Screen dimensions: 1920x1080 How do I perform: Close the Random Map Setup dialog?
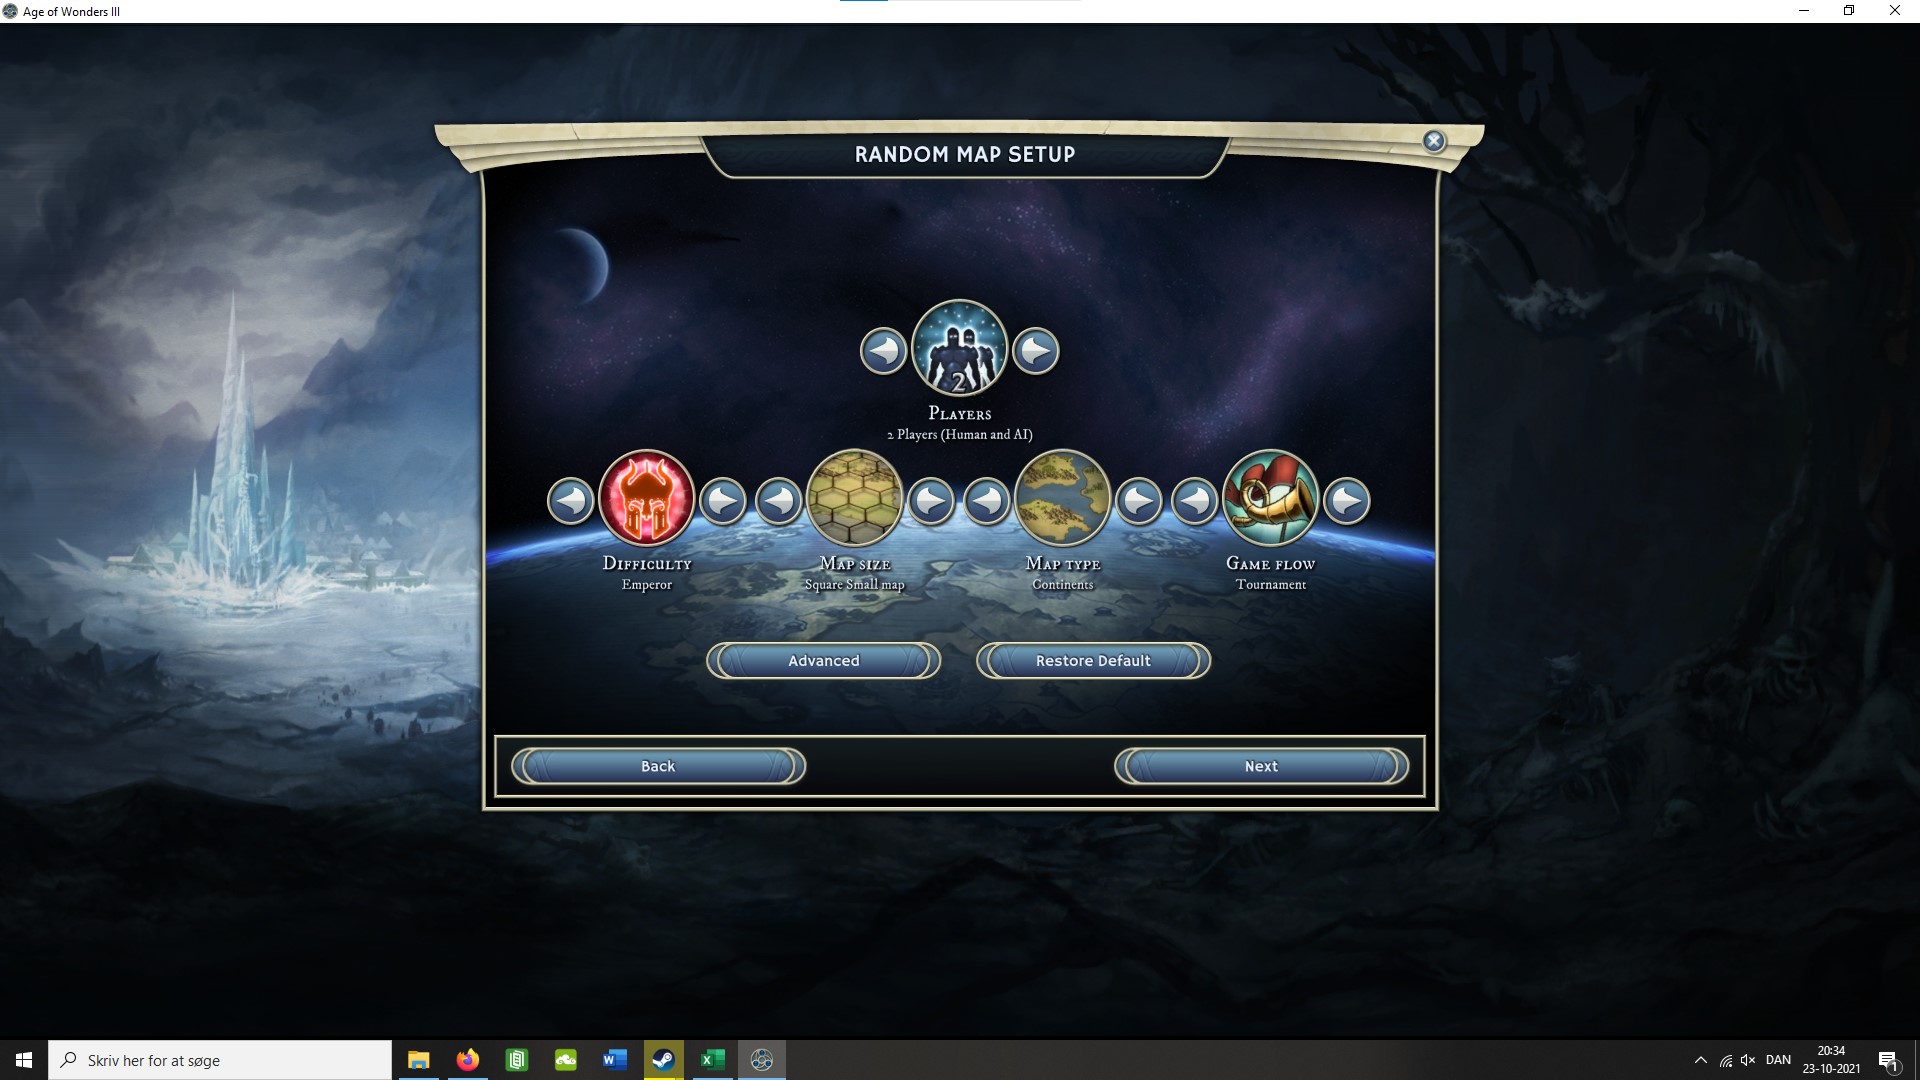coord(1434,141)
